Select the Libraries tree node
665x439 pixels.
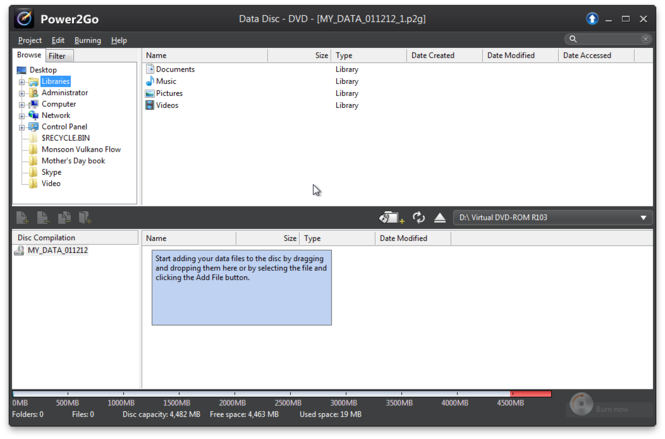click(x=56, y=81)
